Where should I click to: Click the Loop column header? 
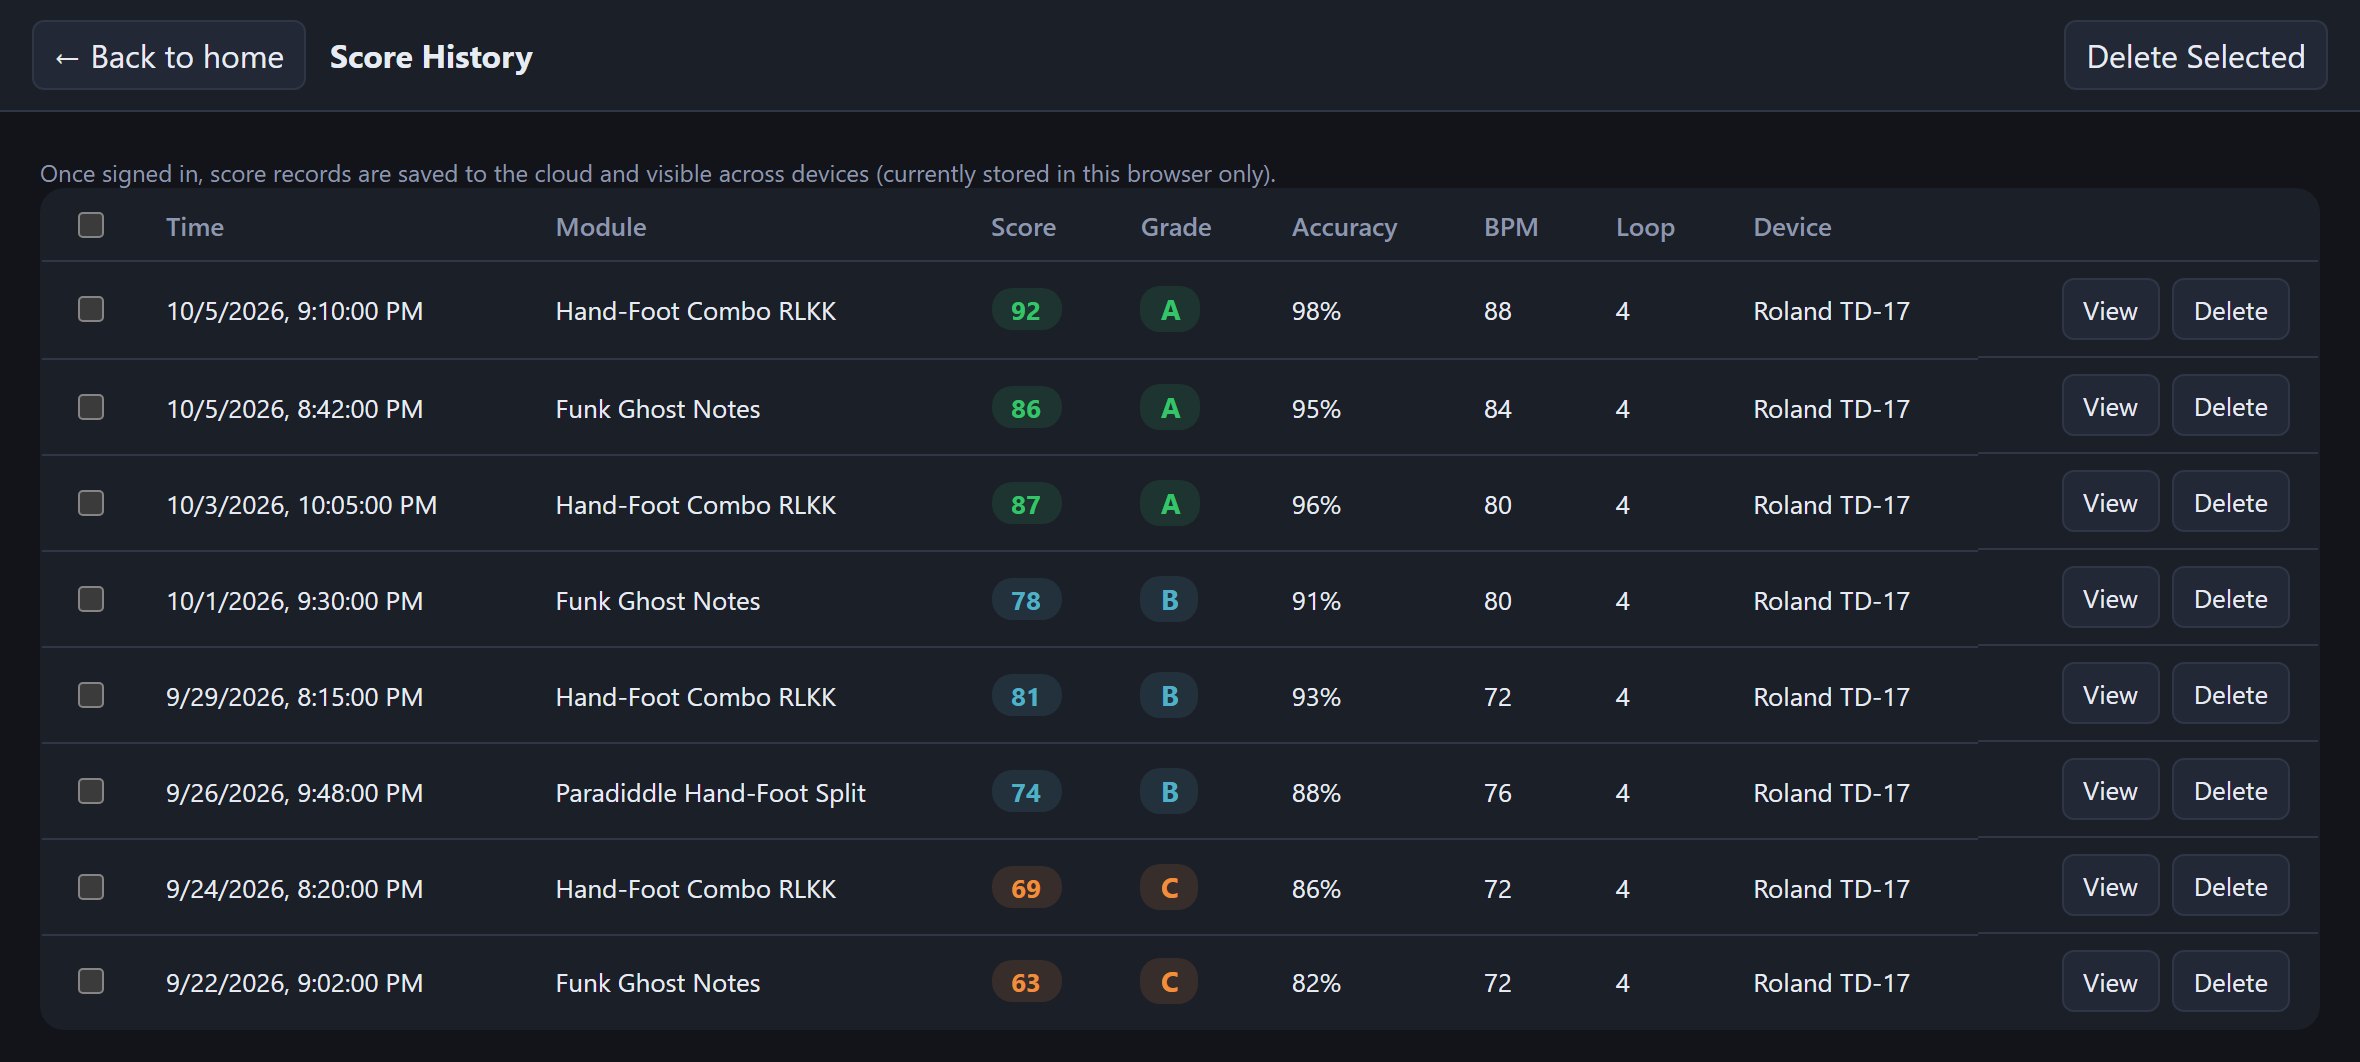pos(1645,228)
